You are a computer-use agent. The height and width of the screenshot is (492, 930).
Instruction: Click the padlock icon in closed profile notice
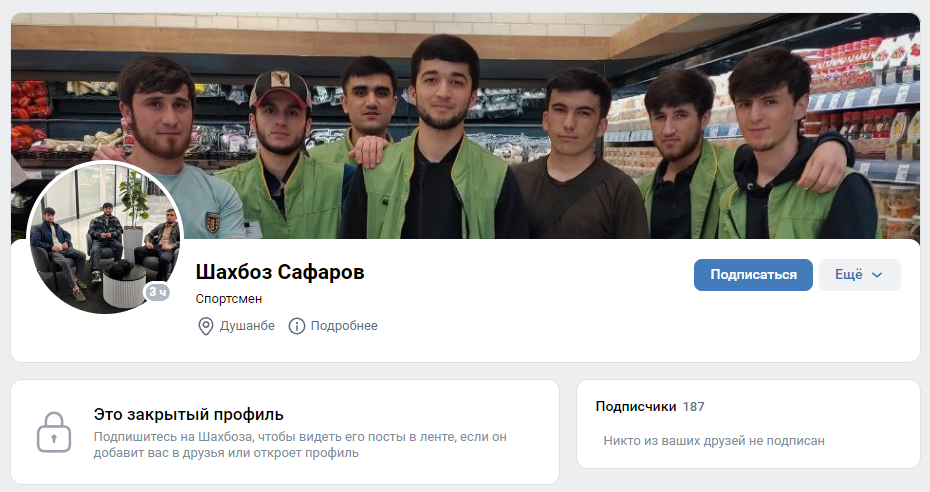[x=54, y=432]
